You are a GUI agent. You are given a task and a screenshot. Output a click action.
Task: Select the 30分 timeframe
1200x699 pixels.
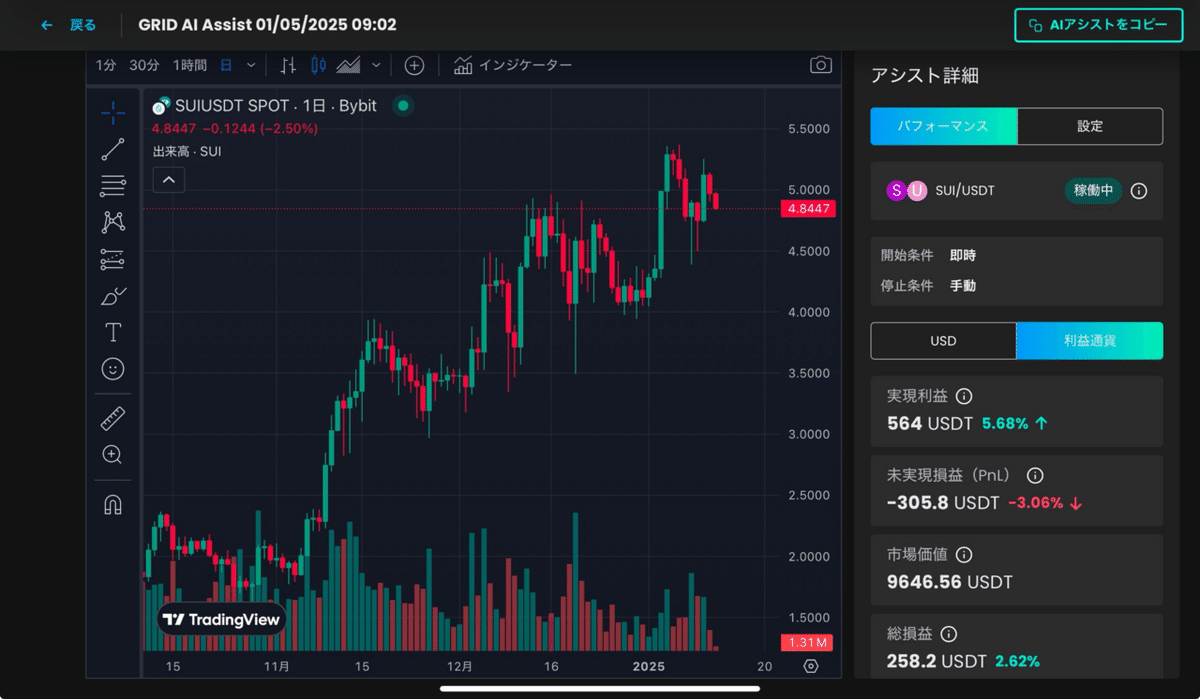click(x=144, y=65)
